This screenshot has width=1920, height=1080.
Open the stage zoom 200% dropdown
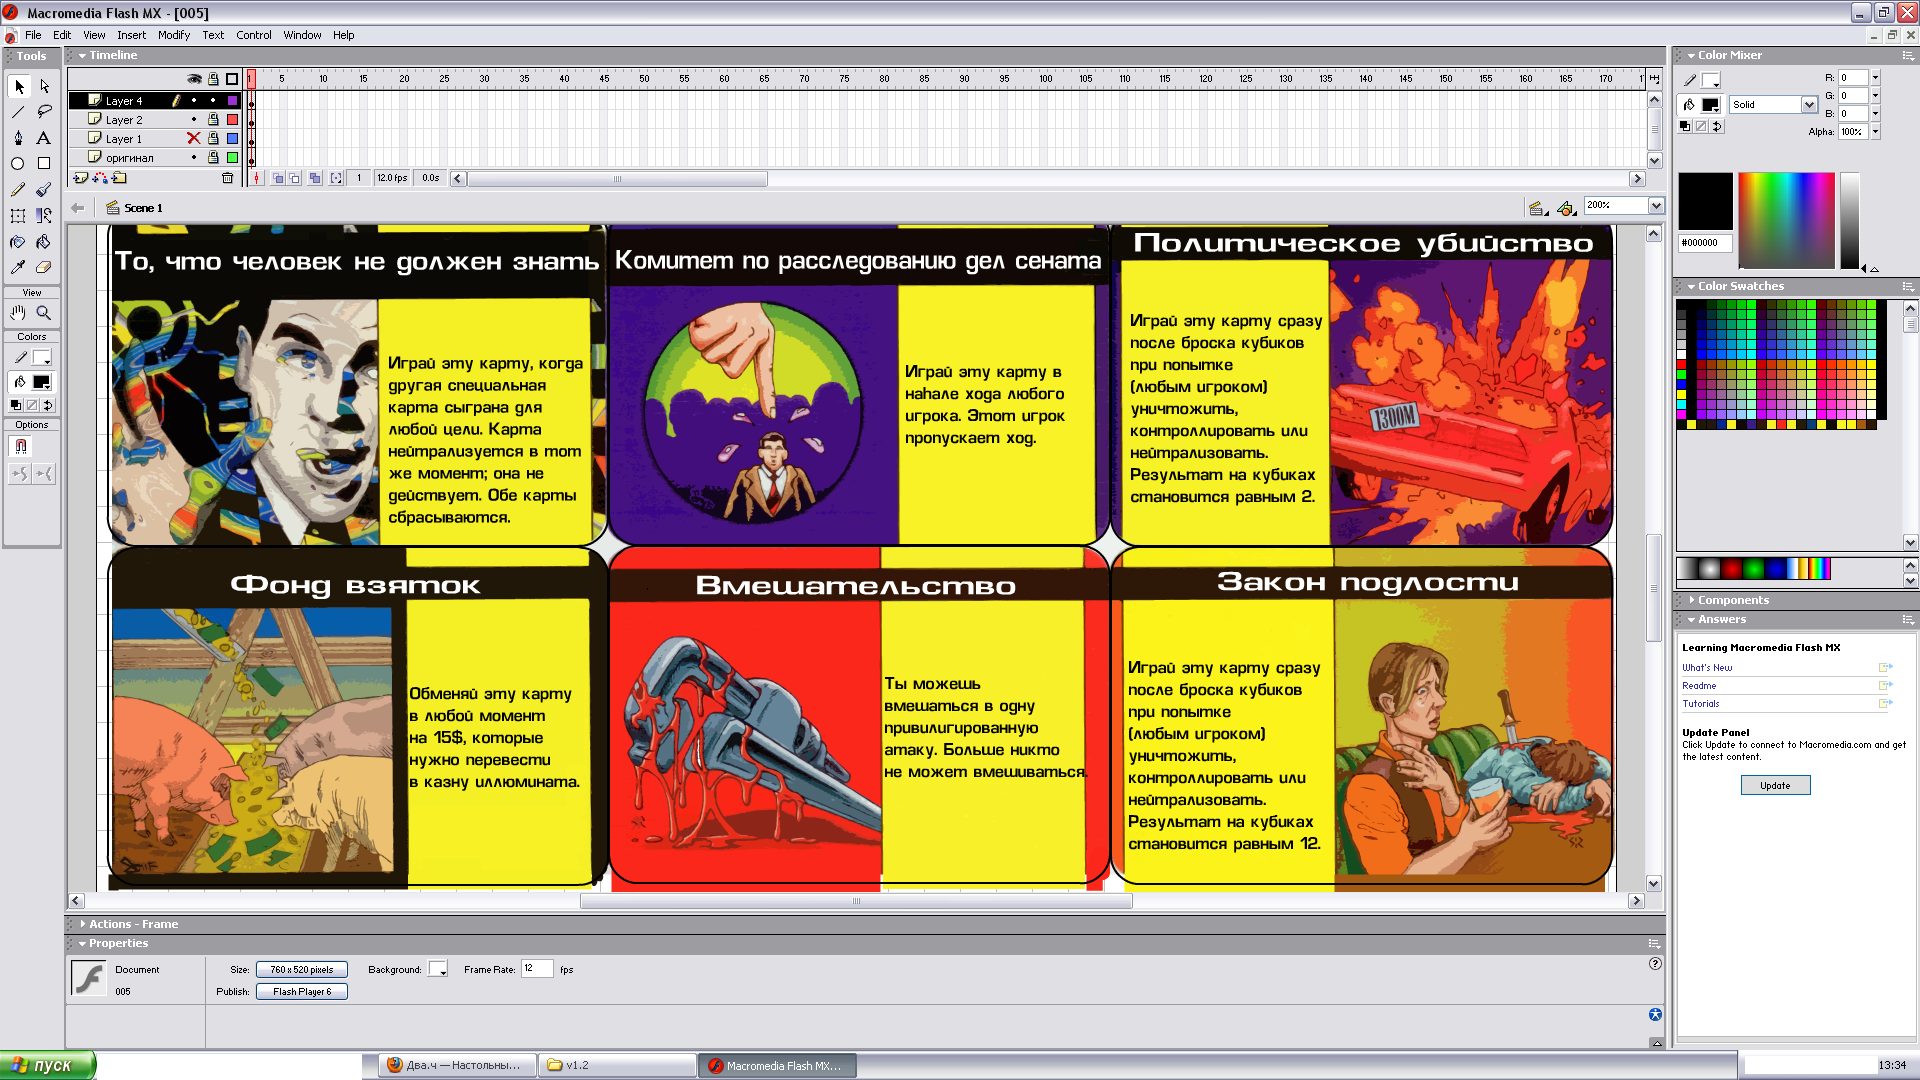coord(1656,206)
